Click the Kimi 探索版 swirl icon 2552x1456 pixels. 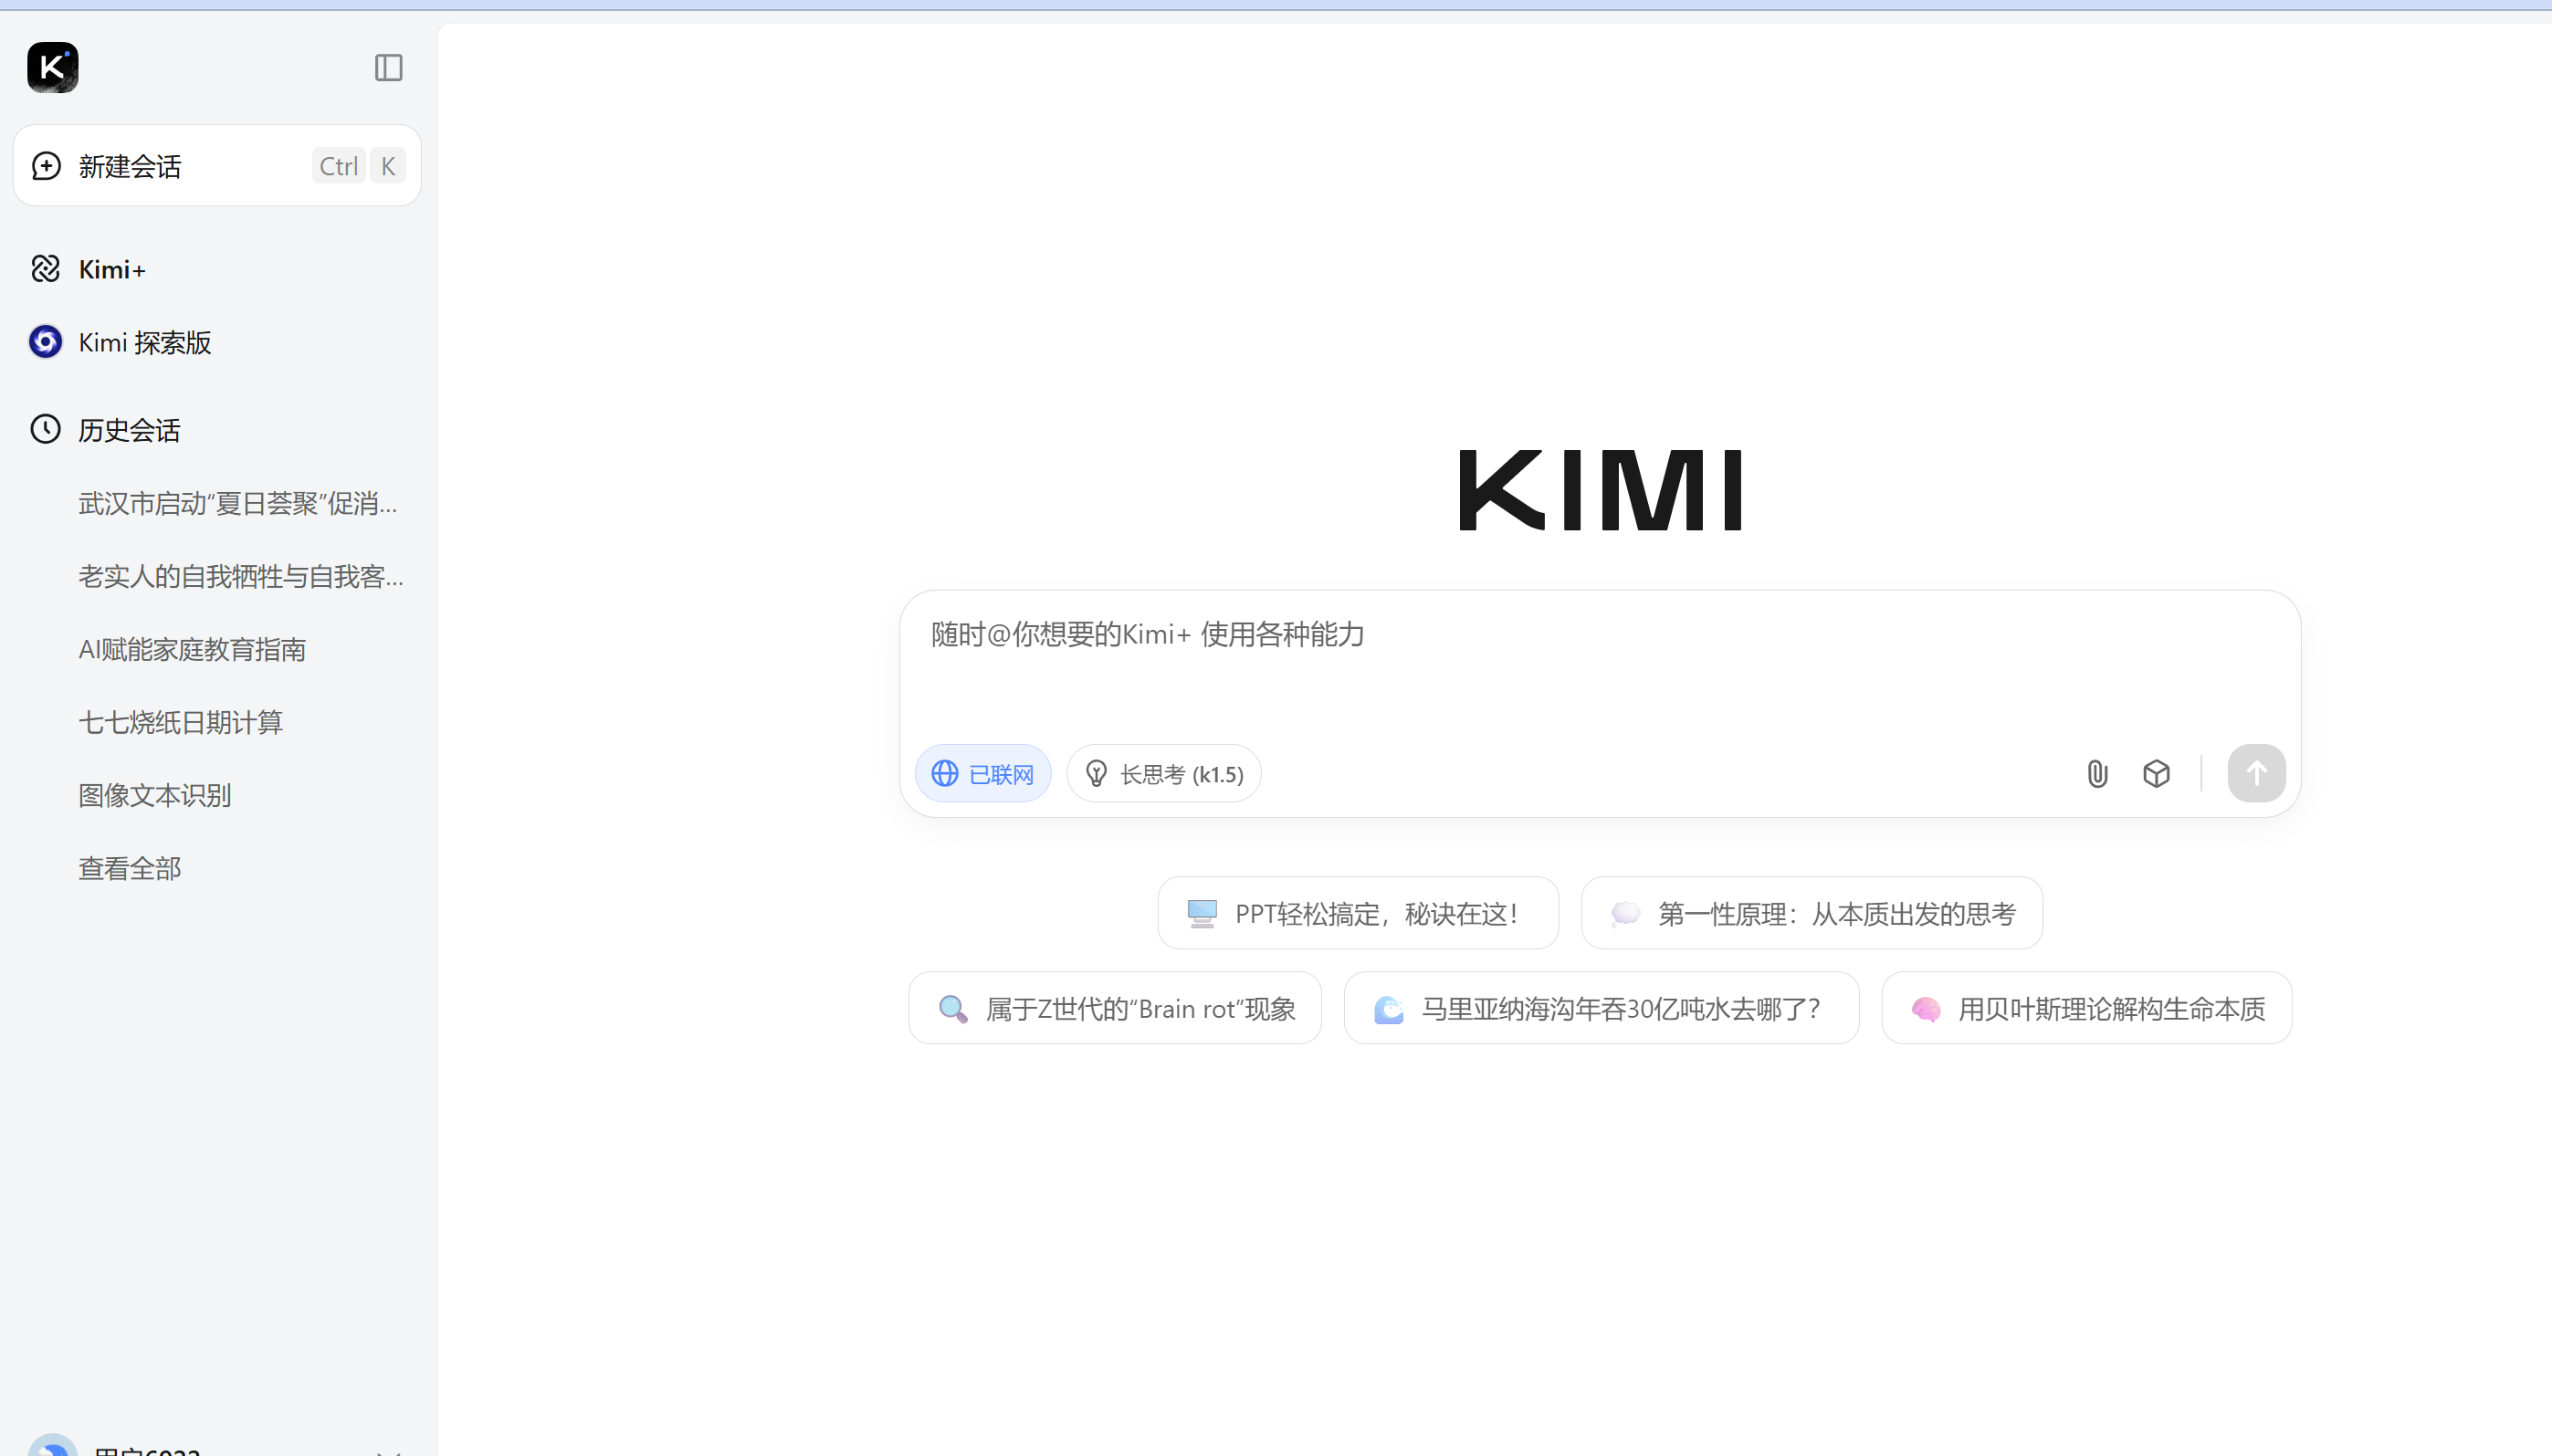(x=46, y=342)
